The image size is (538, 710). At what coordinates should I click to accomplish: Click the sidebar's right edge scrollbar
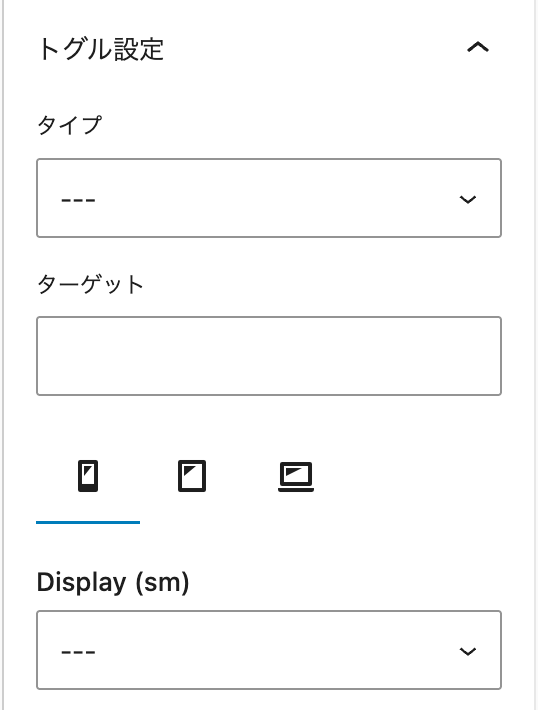point(535,355)
